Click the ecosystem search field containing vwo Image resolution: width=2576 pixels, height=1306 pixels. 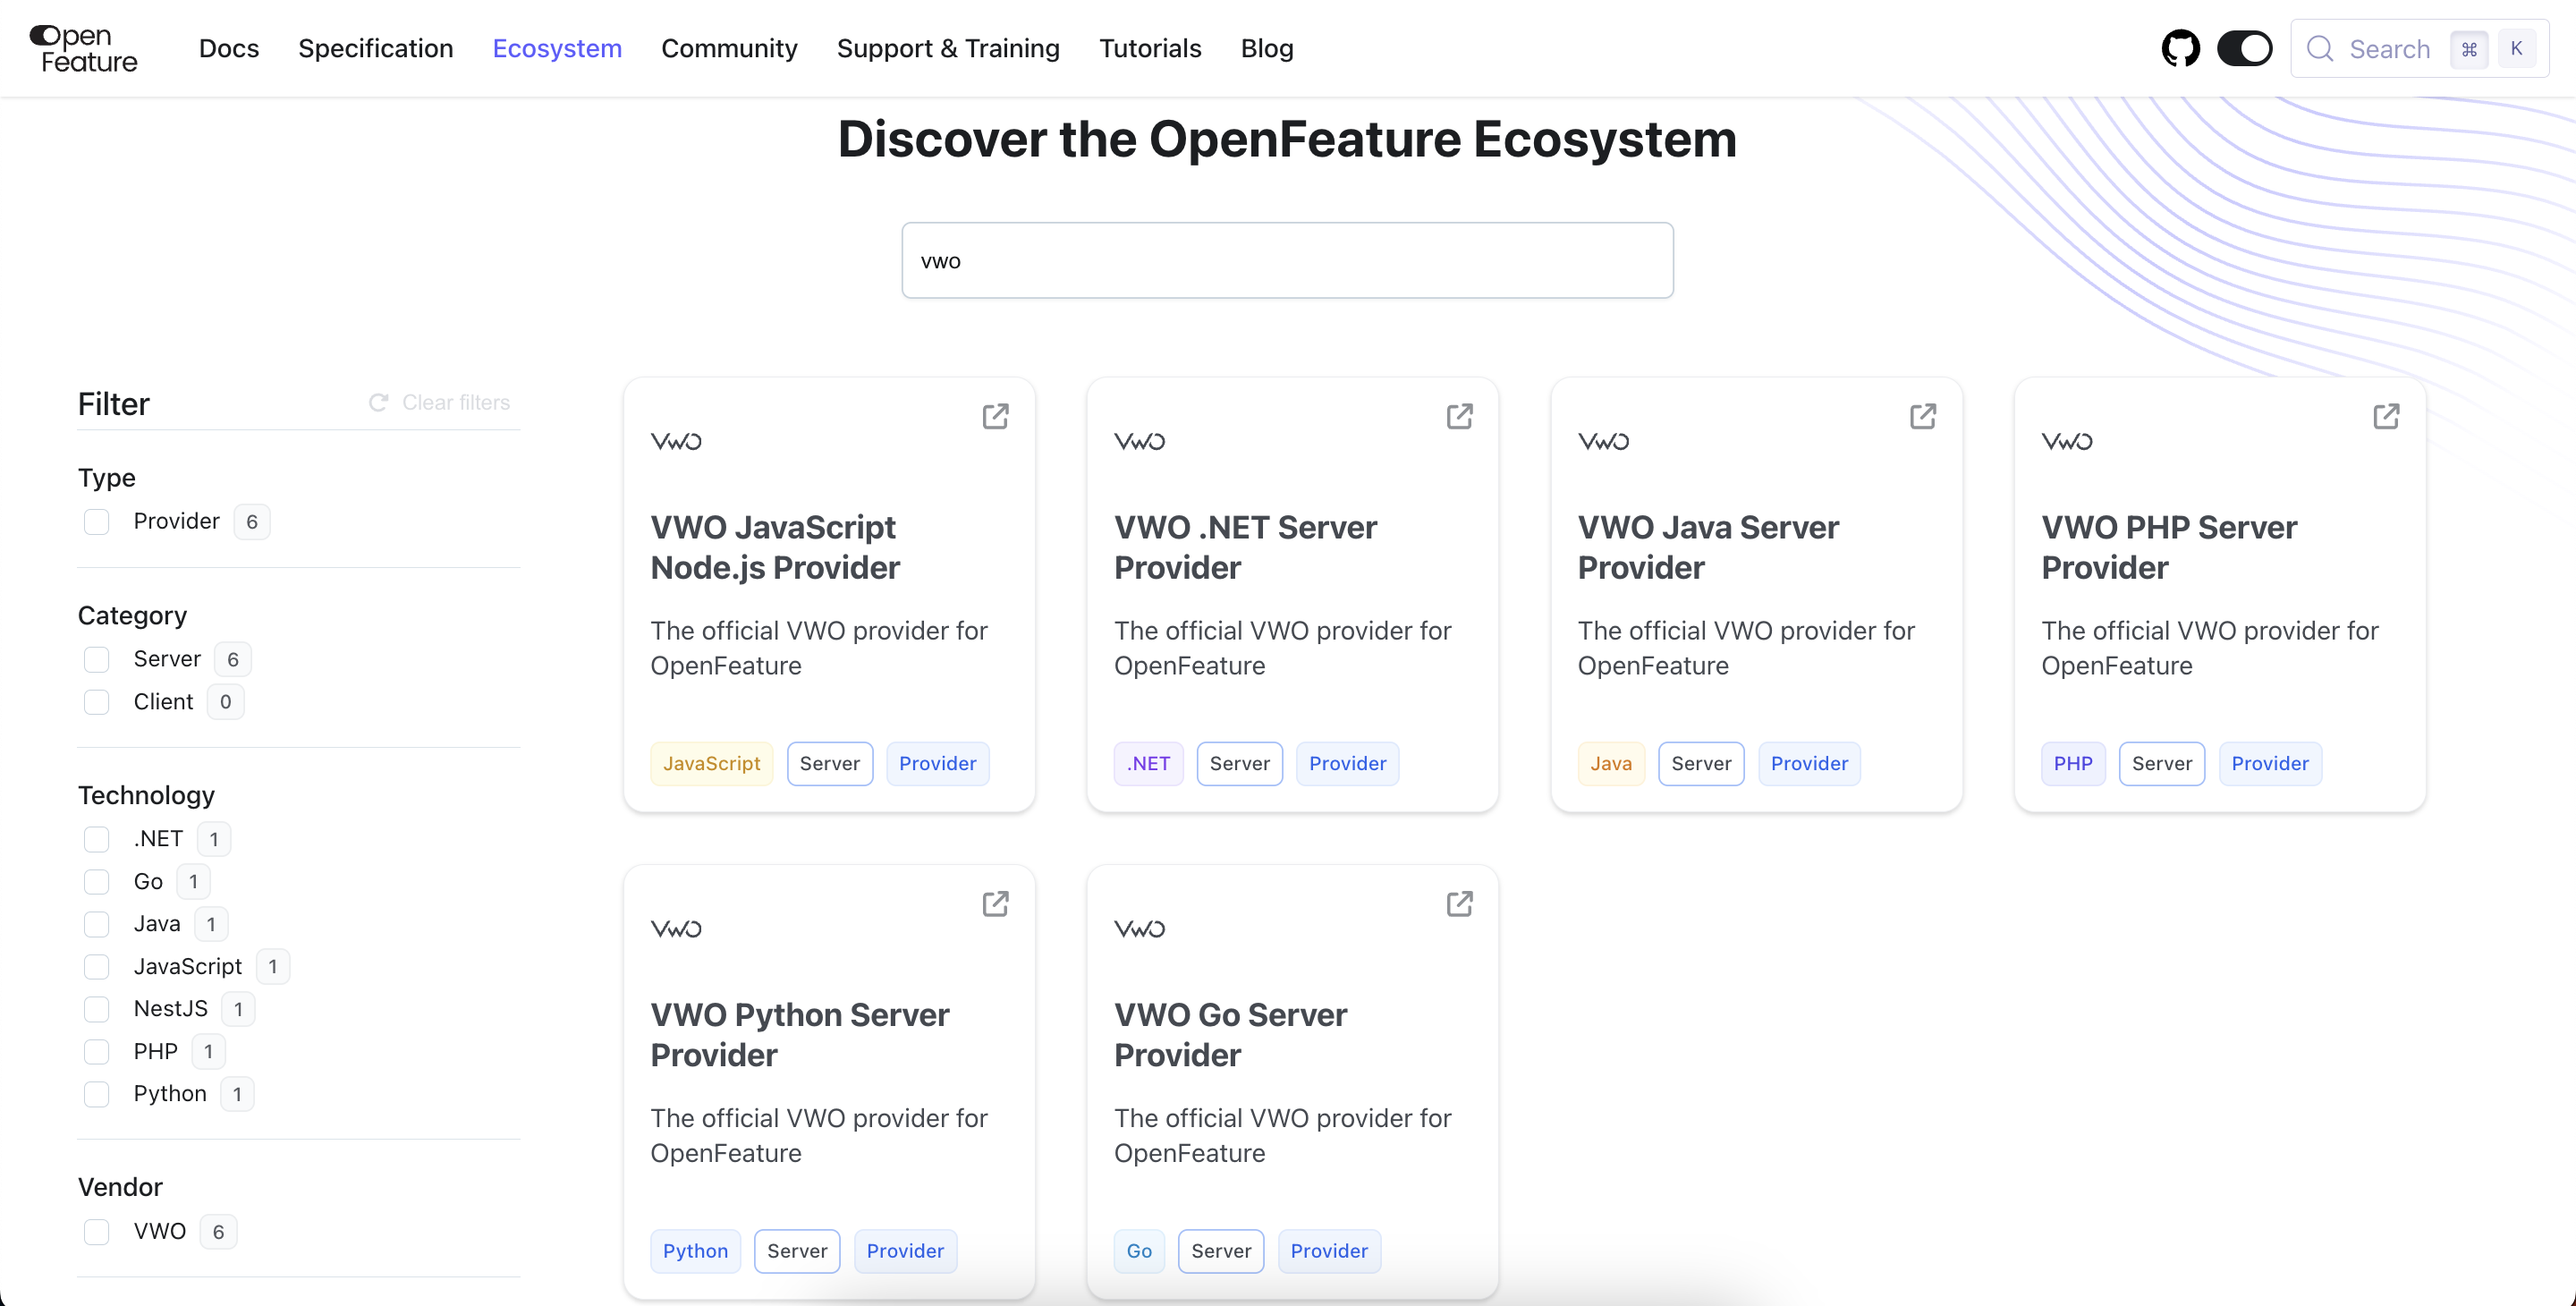point(1287,260)
